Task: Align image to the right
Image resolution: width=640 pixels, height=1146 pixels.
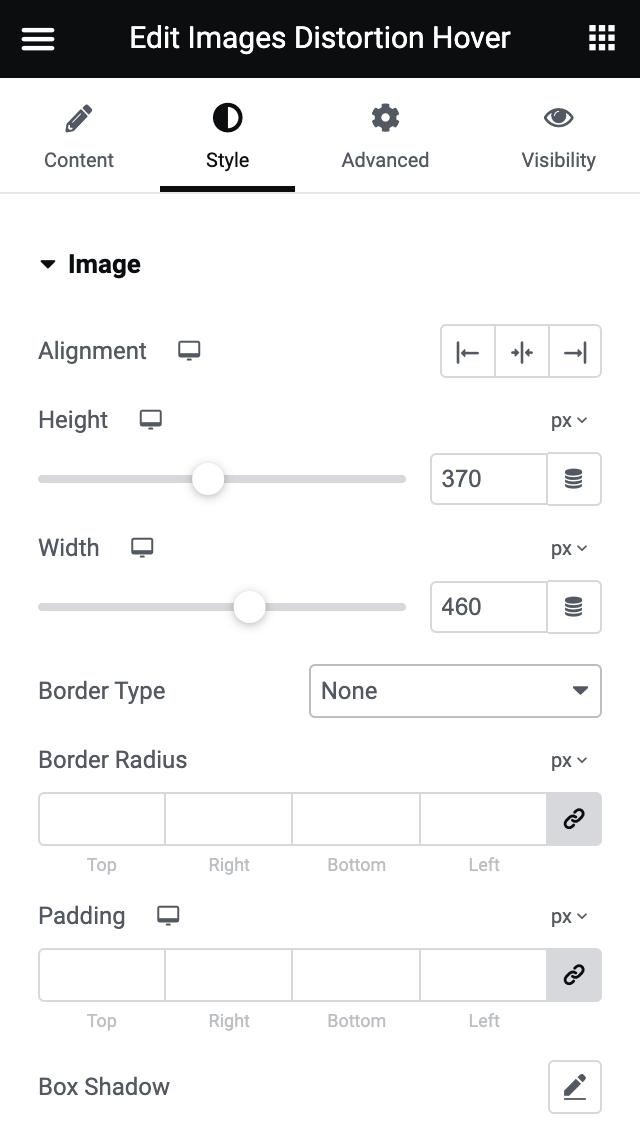Action: click(575, 352)
